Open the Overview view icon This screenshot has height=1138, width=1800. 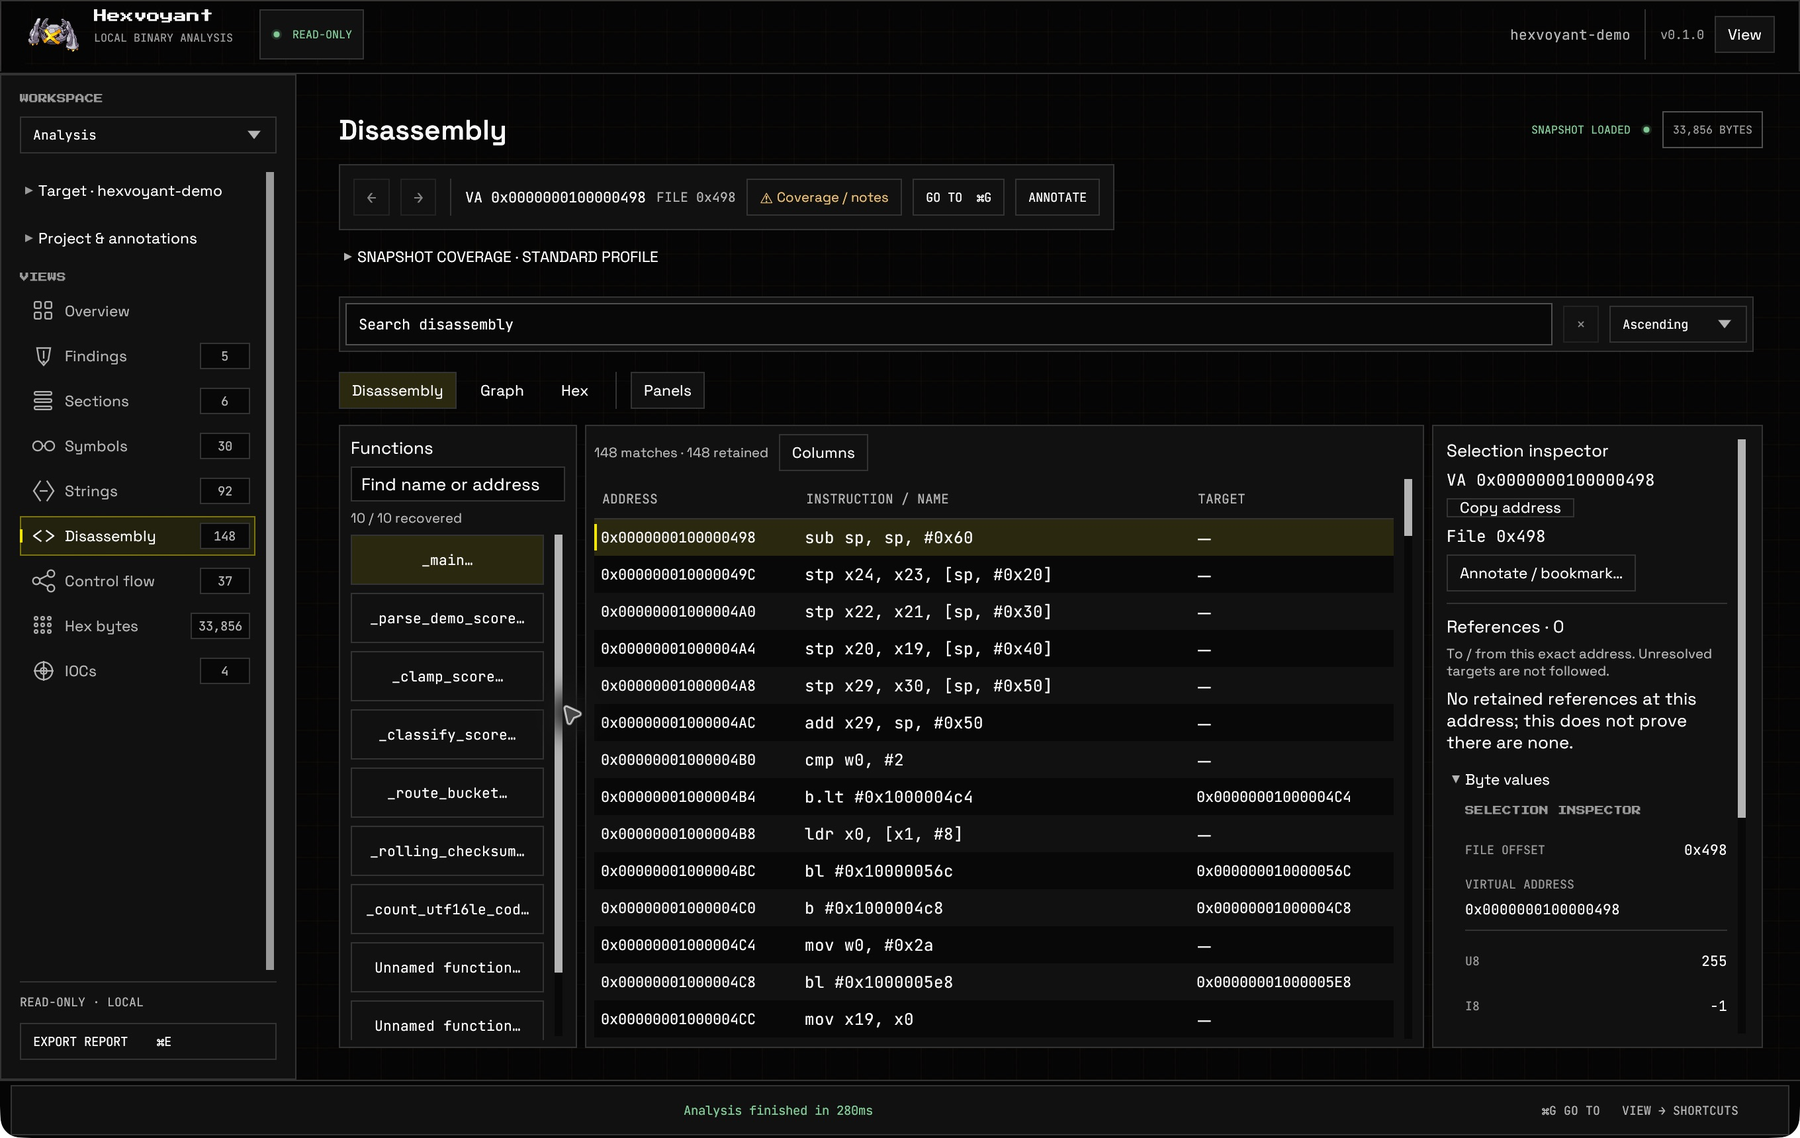[43, 311]
